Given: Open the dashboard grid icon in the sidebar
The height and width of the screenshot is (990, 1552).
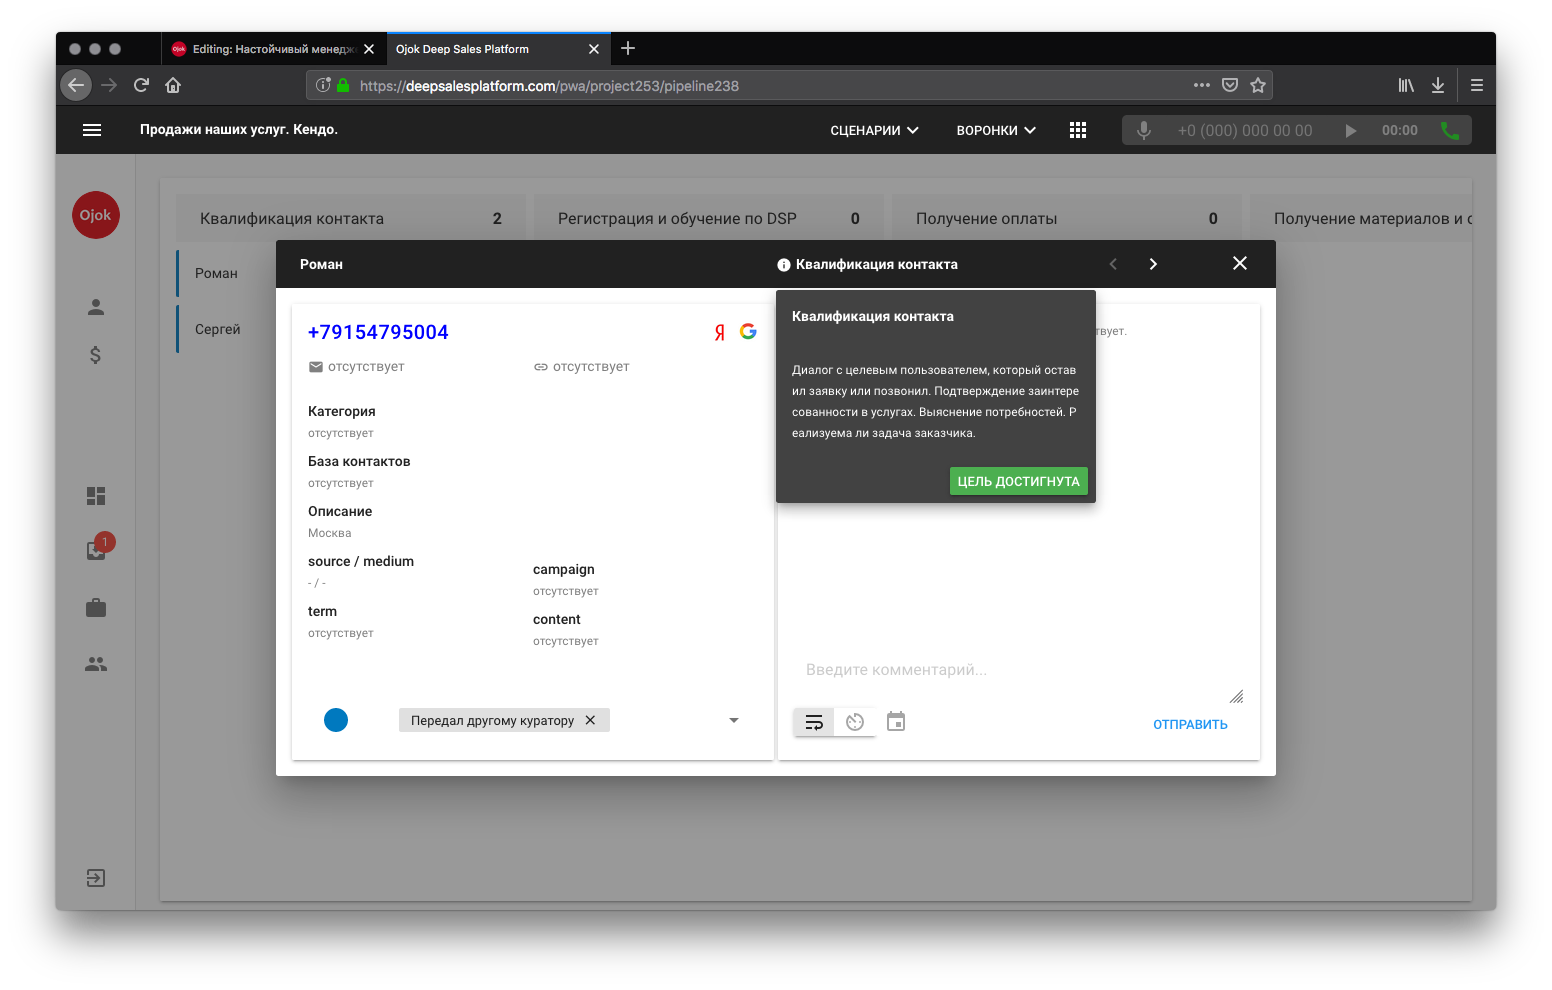Looking at the screenshot, I should (x=95, y=495).
